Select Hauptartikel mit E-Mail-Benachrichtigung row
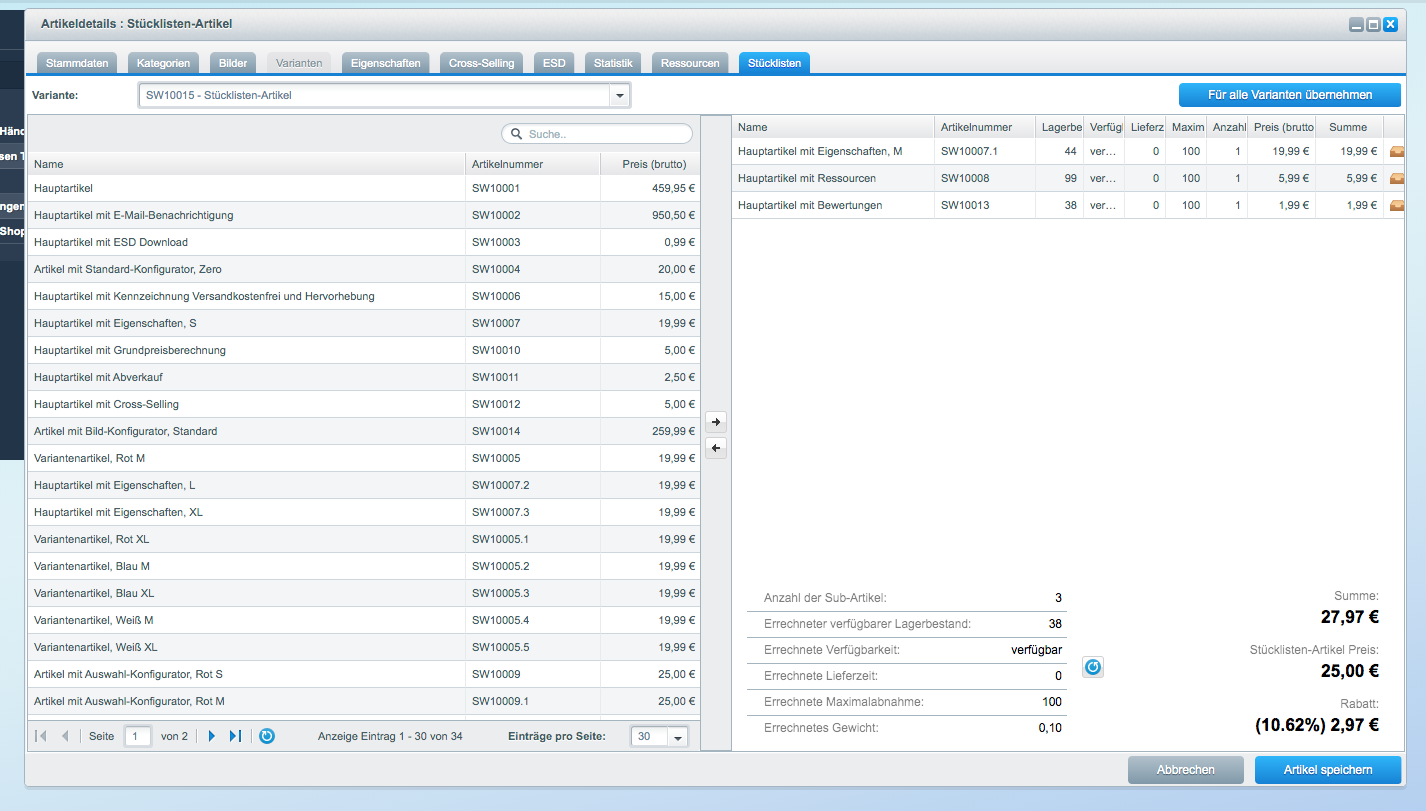 [x=364, y=215]
